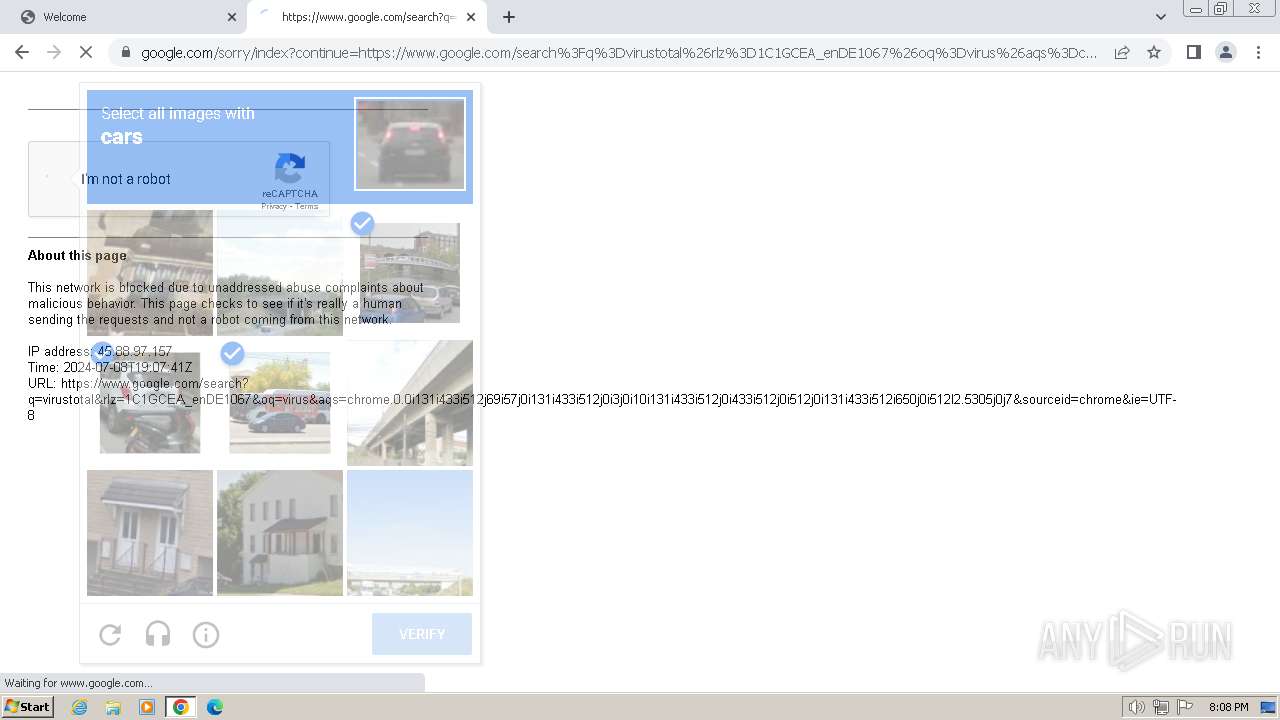Launch Internet Explorer from taskbar
Viewport: 1280px width, 720px height.
(x=80, y=707)
